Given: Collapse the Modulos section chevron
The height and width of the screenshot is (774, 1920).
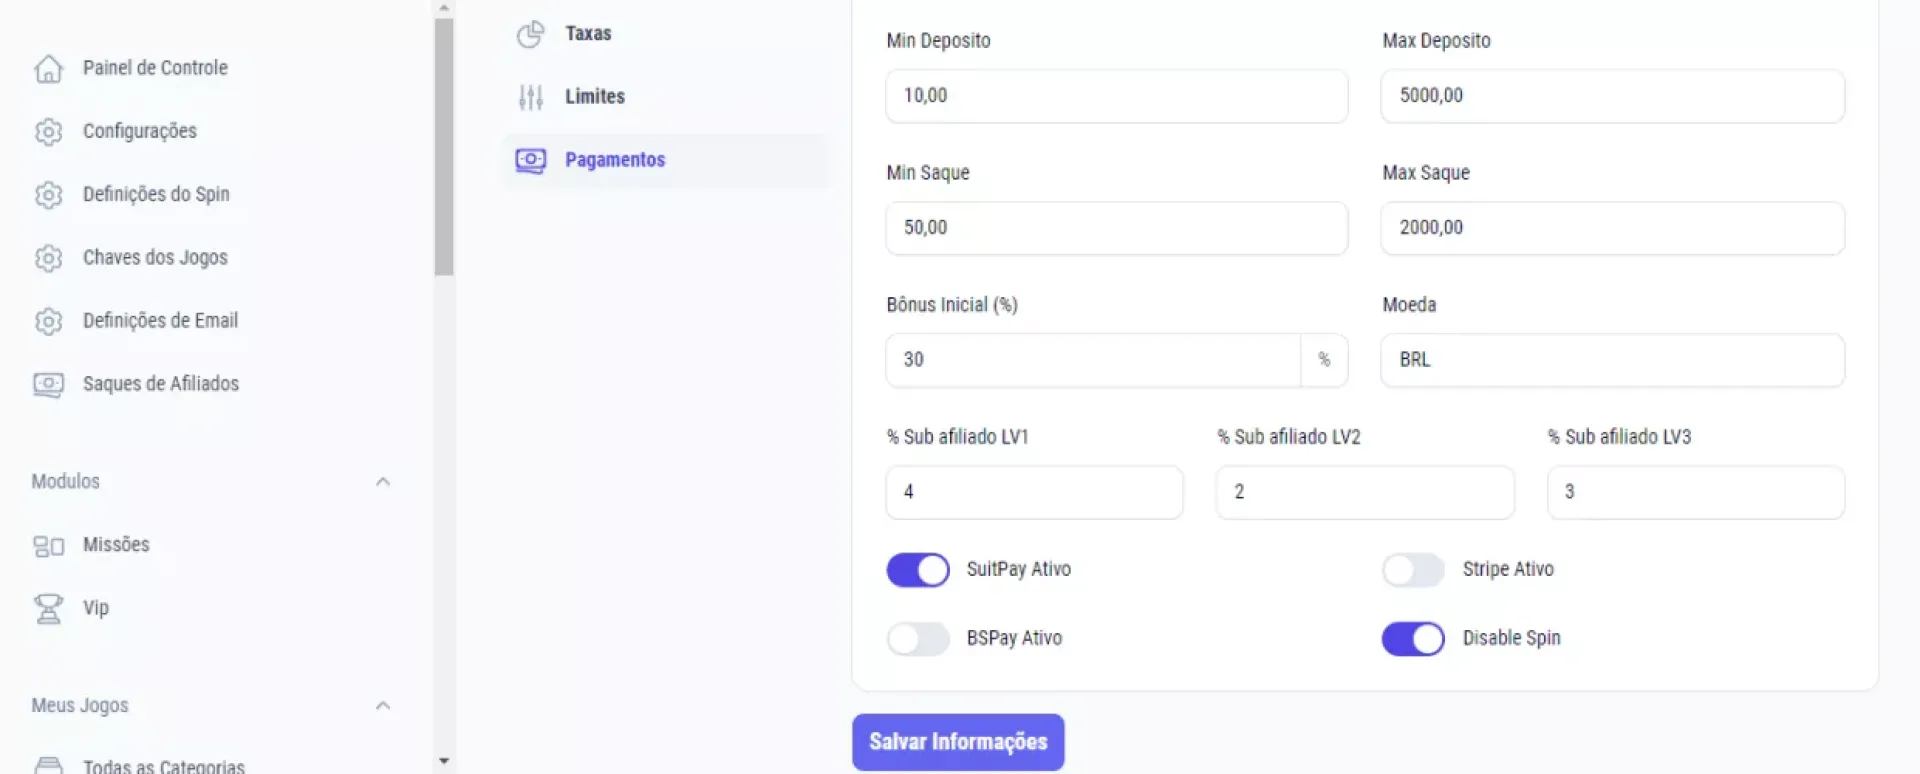Looking at the screenshot, I should [x=382, y=482].
